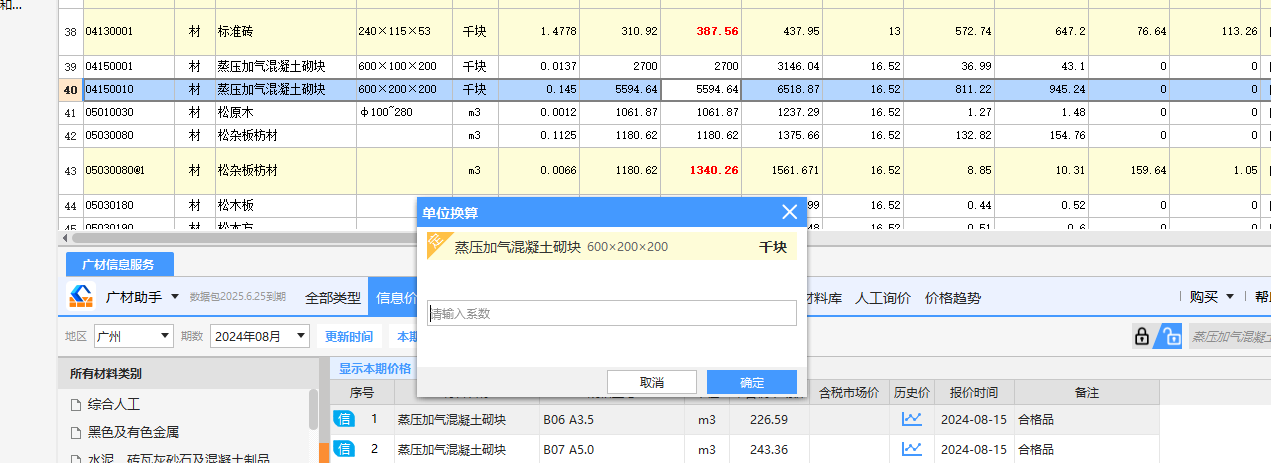The width and height of the screenshot is (1271, 463).
Task: Click the 请输入系数 coefficient field
Action: point(612,313)
